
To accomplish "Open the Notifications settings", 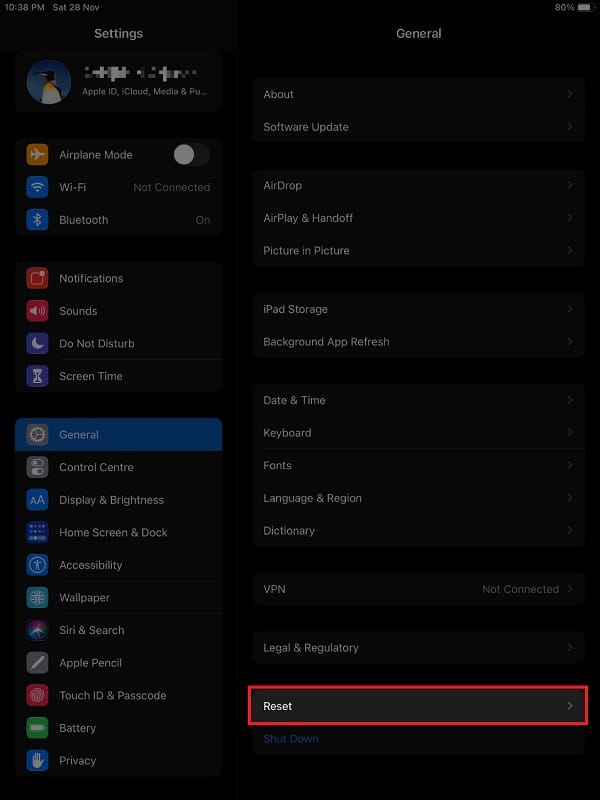I will pyautogui.click(x=118, y=278).
